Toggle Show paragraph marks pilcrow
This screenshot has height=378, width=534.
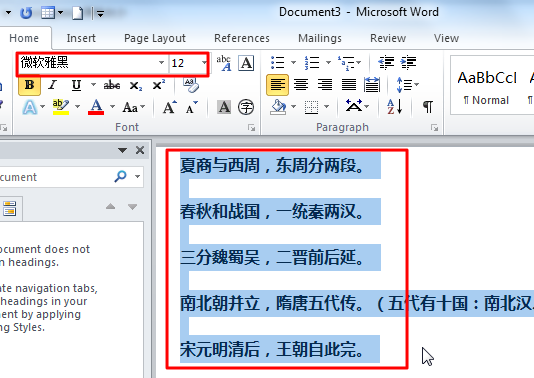point(428,107)
